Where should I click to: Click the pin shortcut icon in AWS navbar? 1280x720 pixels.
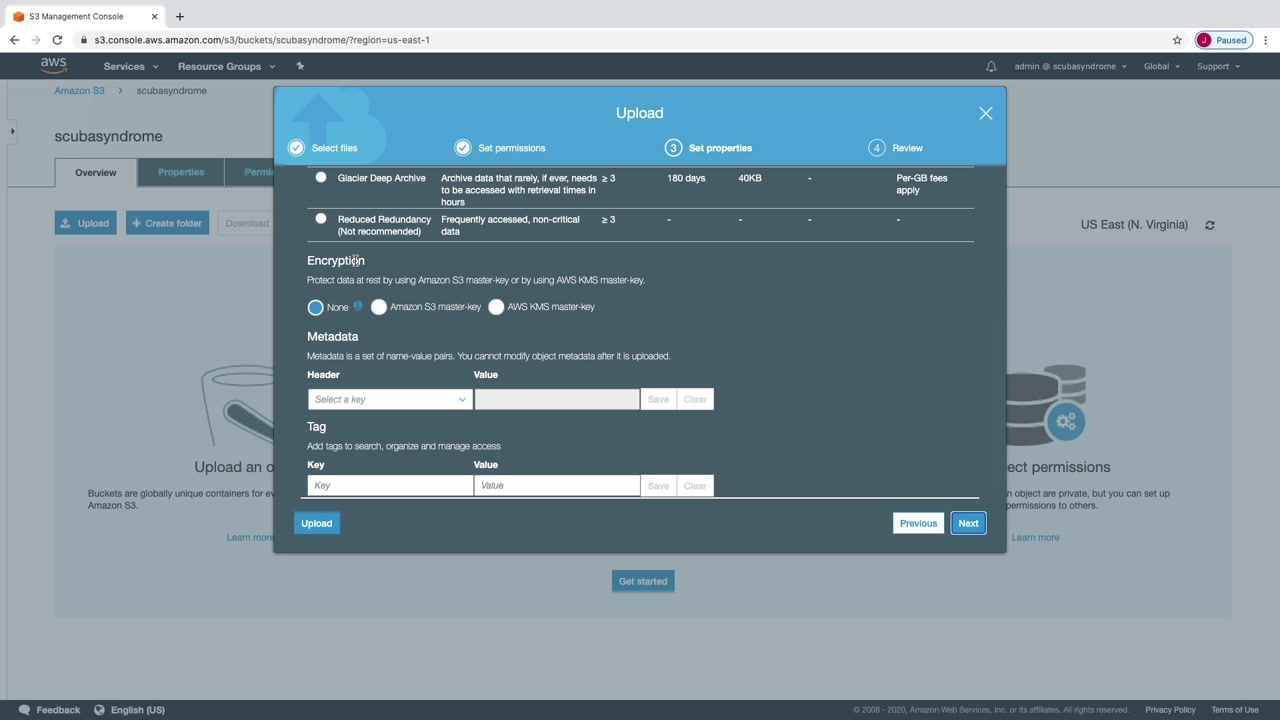(300, 66)
